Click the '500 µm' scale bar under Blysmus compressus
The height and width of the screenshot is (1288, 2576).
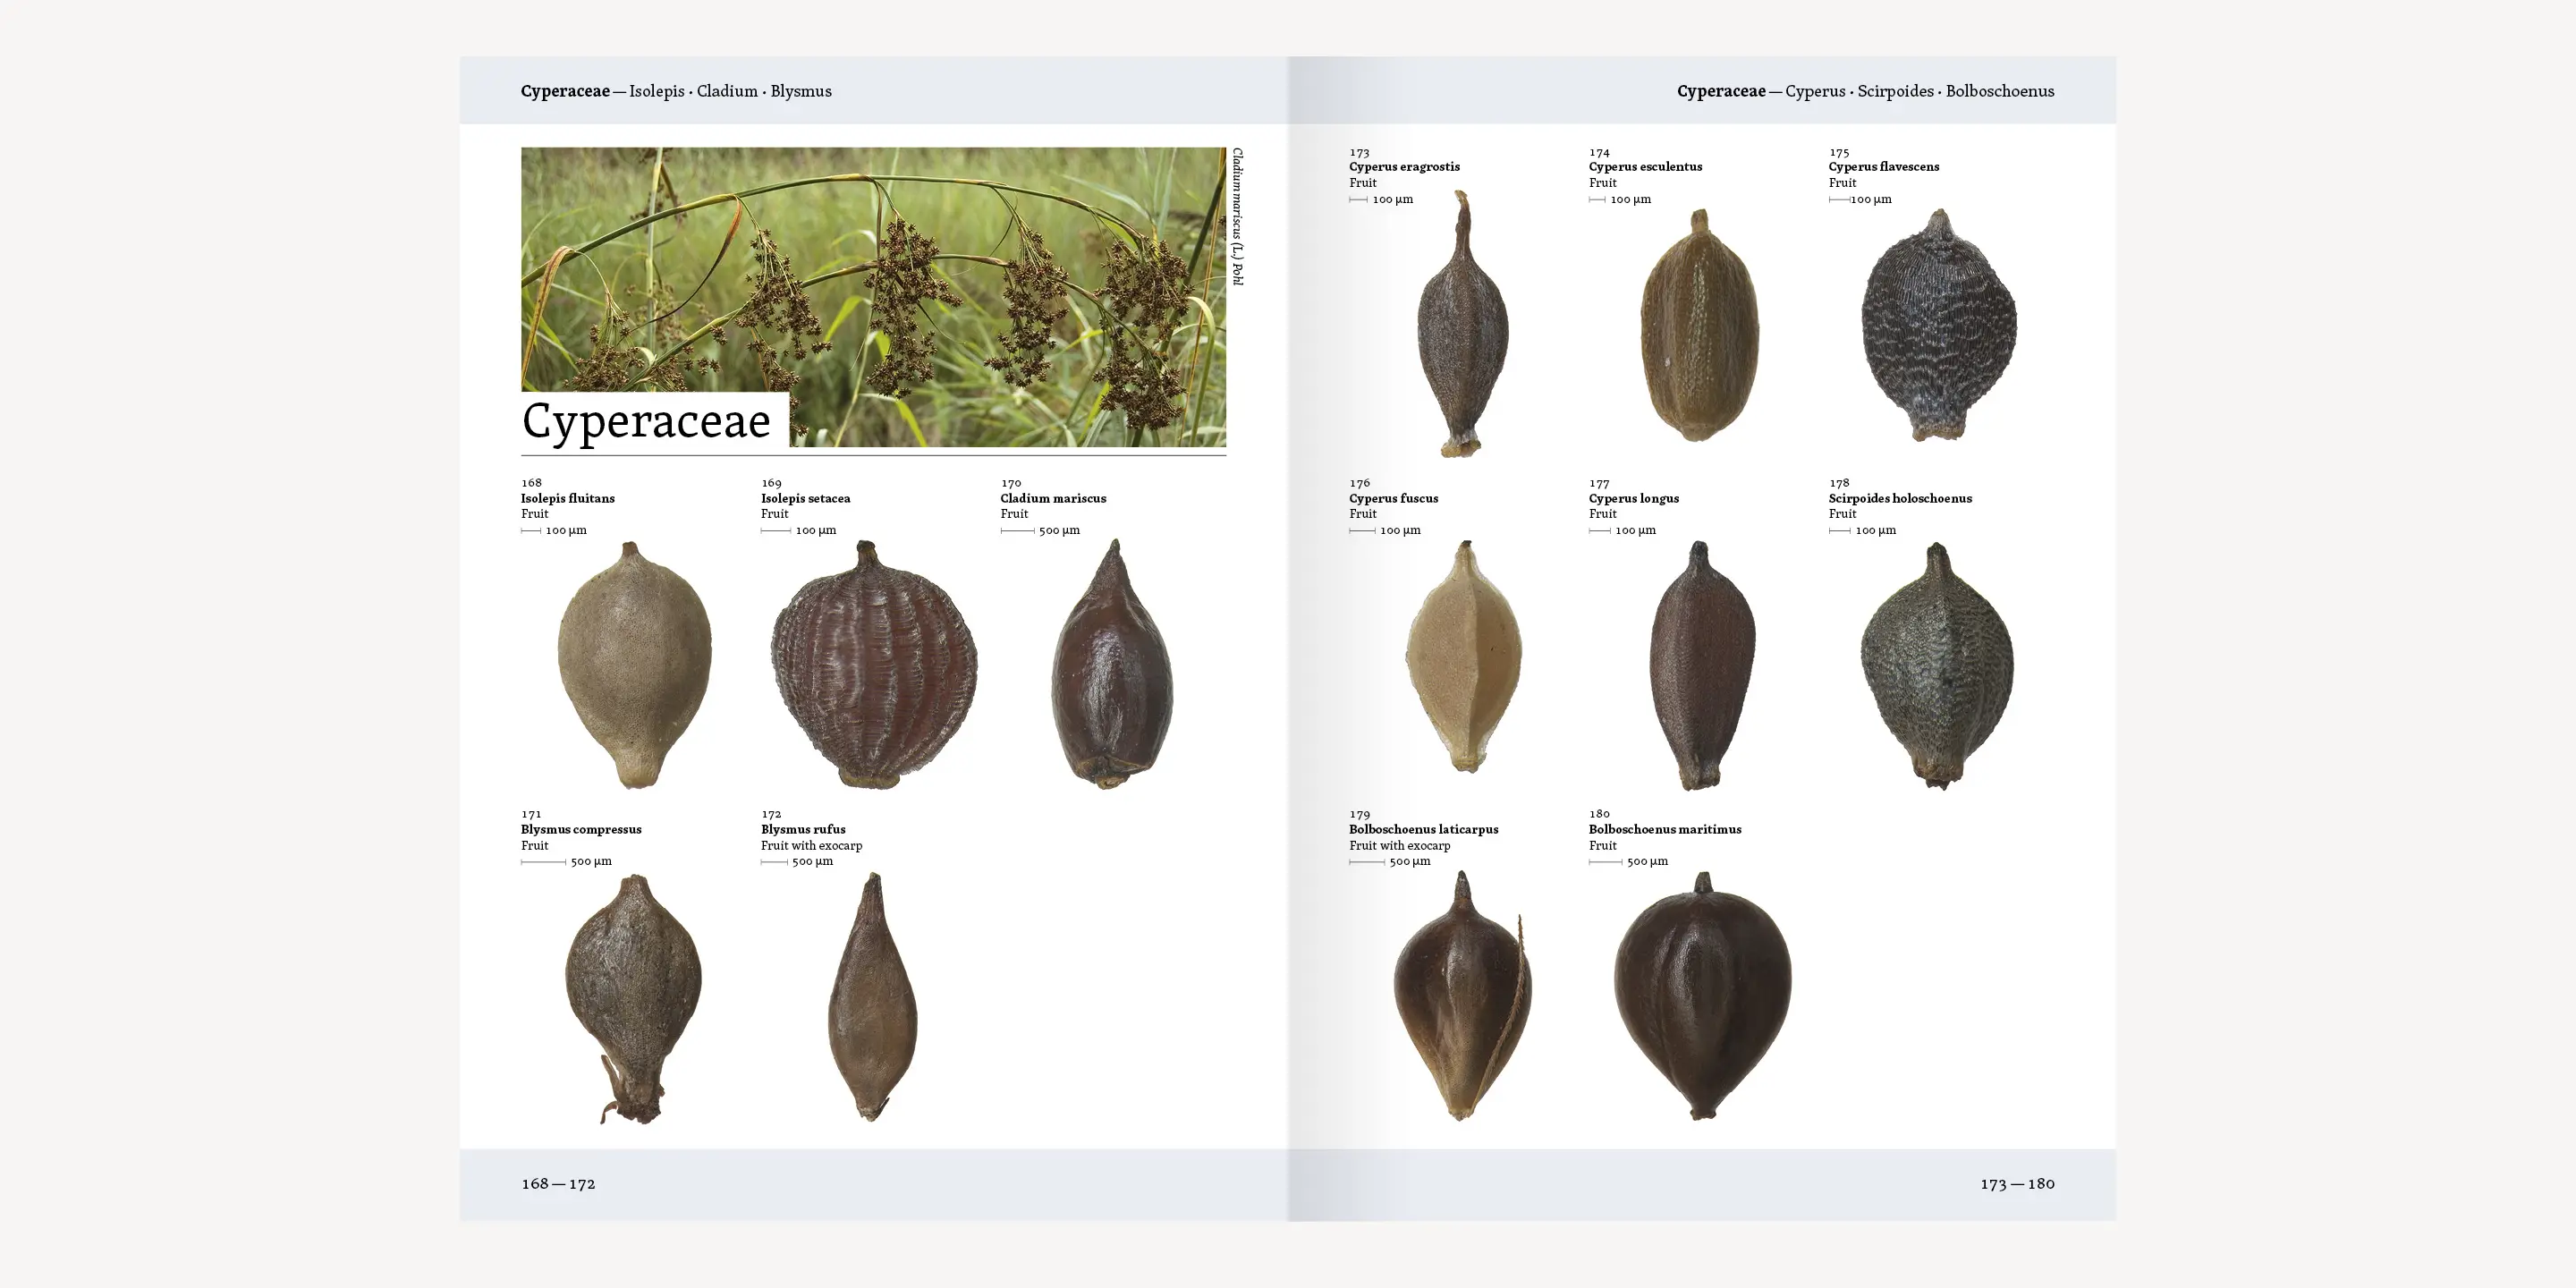tap(566, 862)
